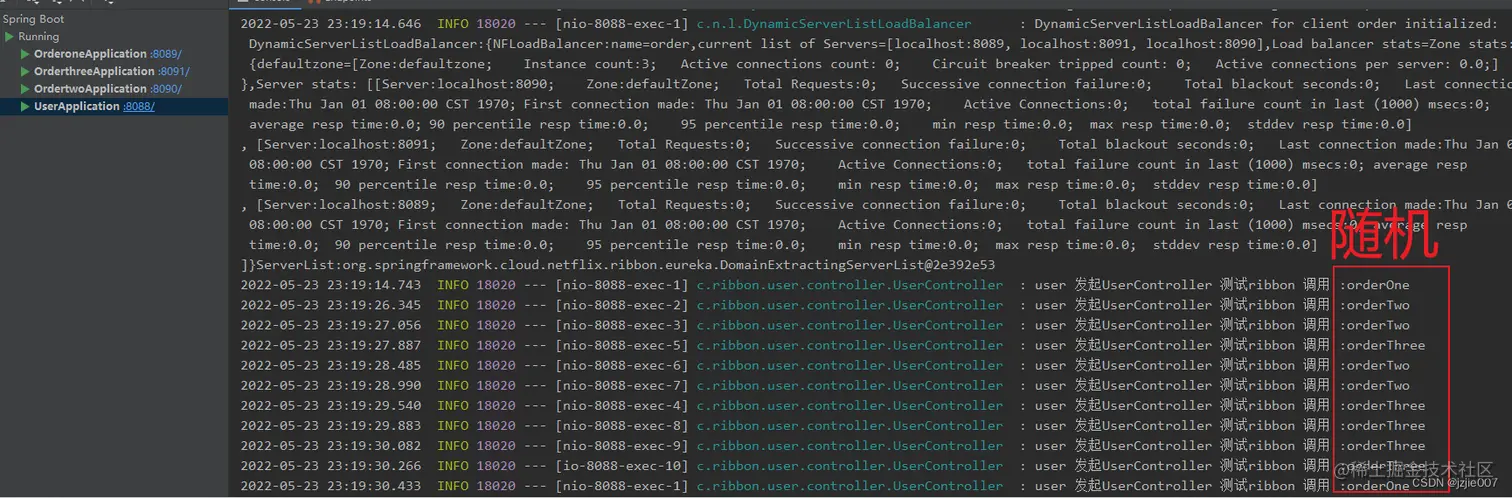The height and width of the screenshot is (498, 1512).
Task: Open the UserController class link on the 23:19:14.743 row
Action: tap(850, 285)
